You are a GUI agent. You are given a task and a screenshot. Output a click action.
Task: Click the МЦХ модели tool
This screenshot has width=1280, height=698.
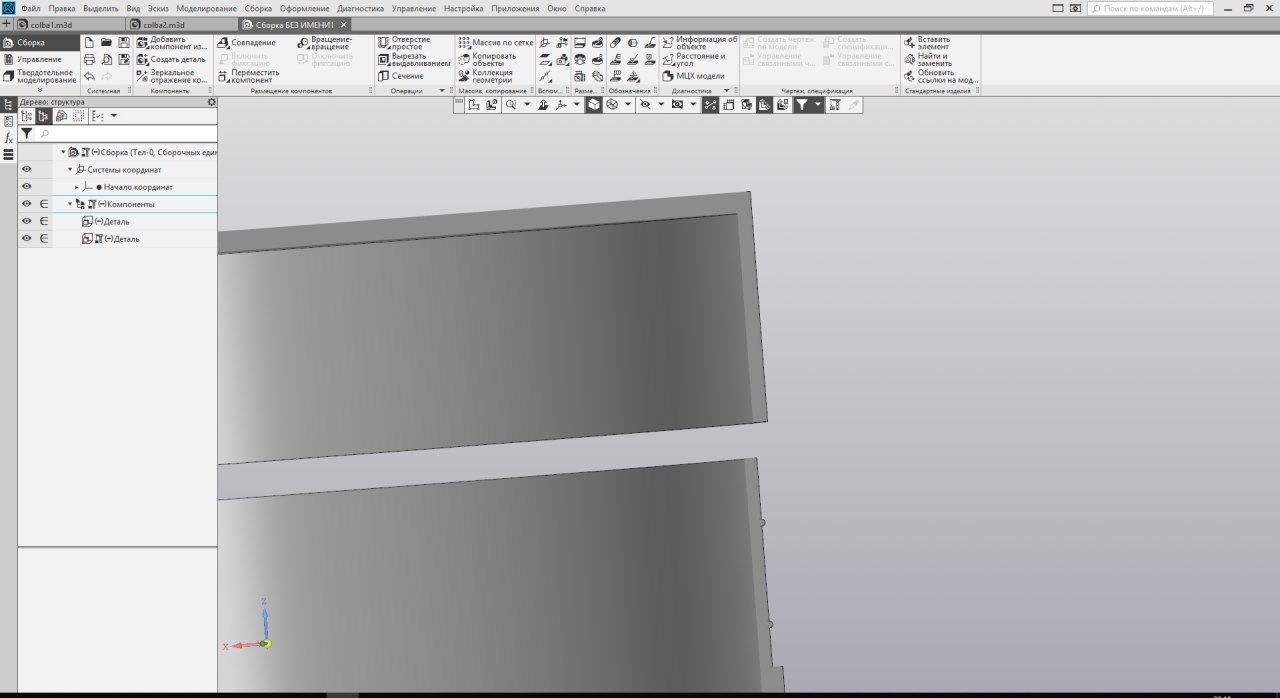[693, 76]
